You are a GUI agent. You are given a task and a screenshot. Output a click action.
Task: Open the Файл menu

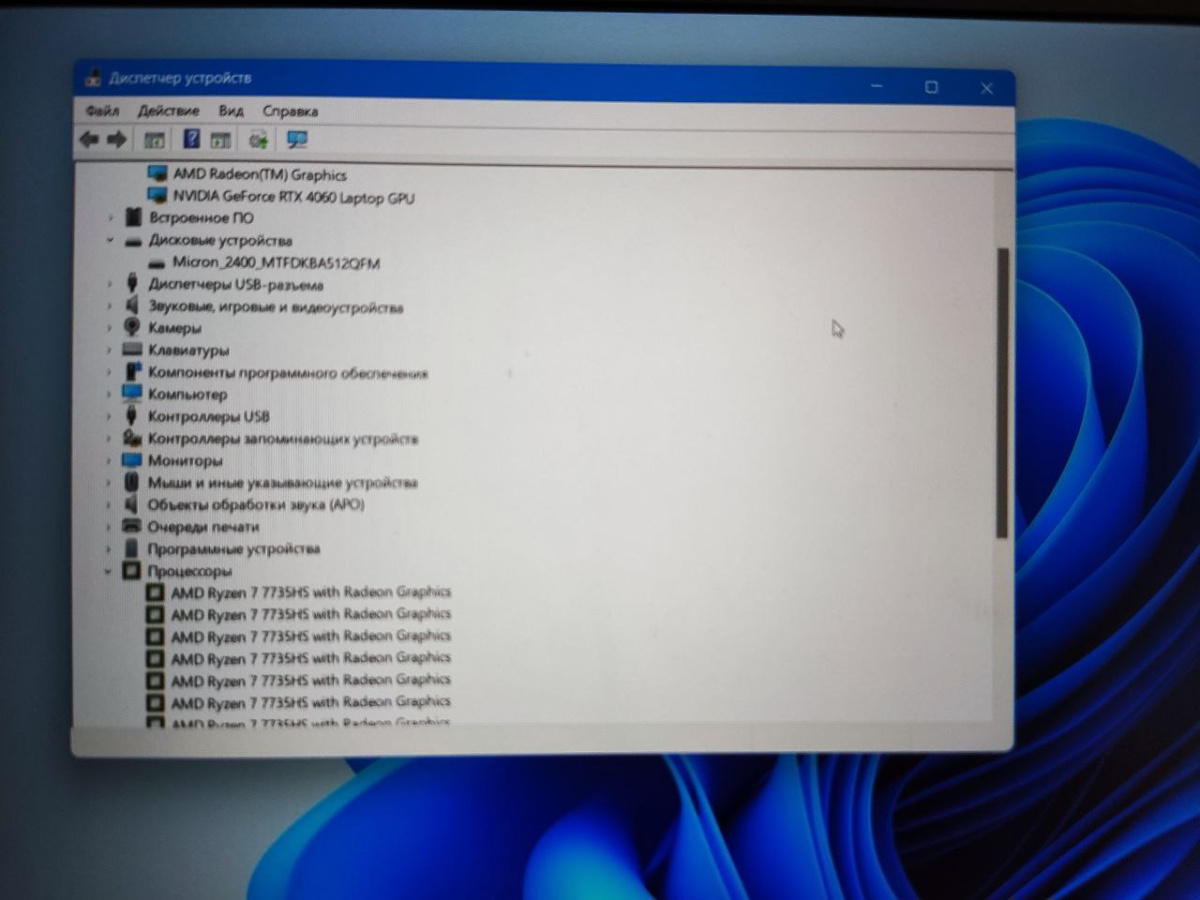(102, 111)
